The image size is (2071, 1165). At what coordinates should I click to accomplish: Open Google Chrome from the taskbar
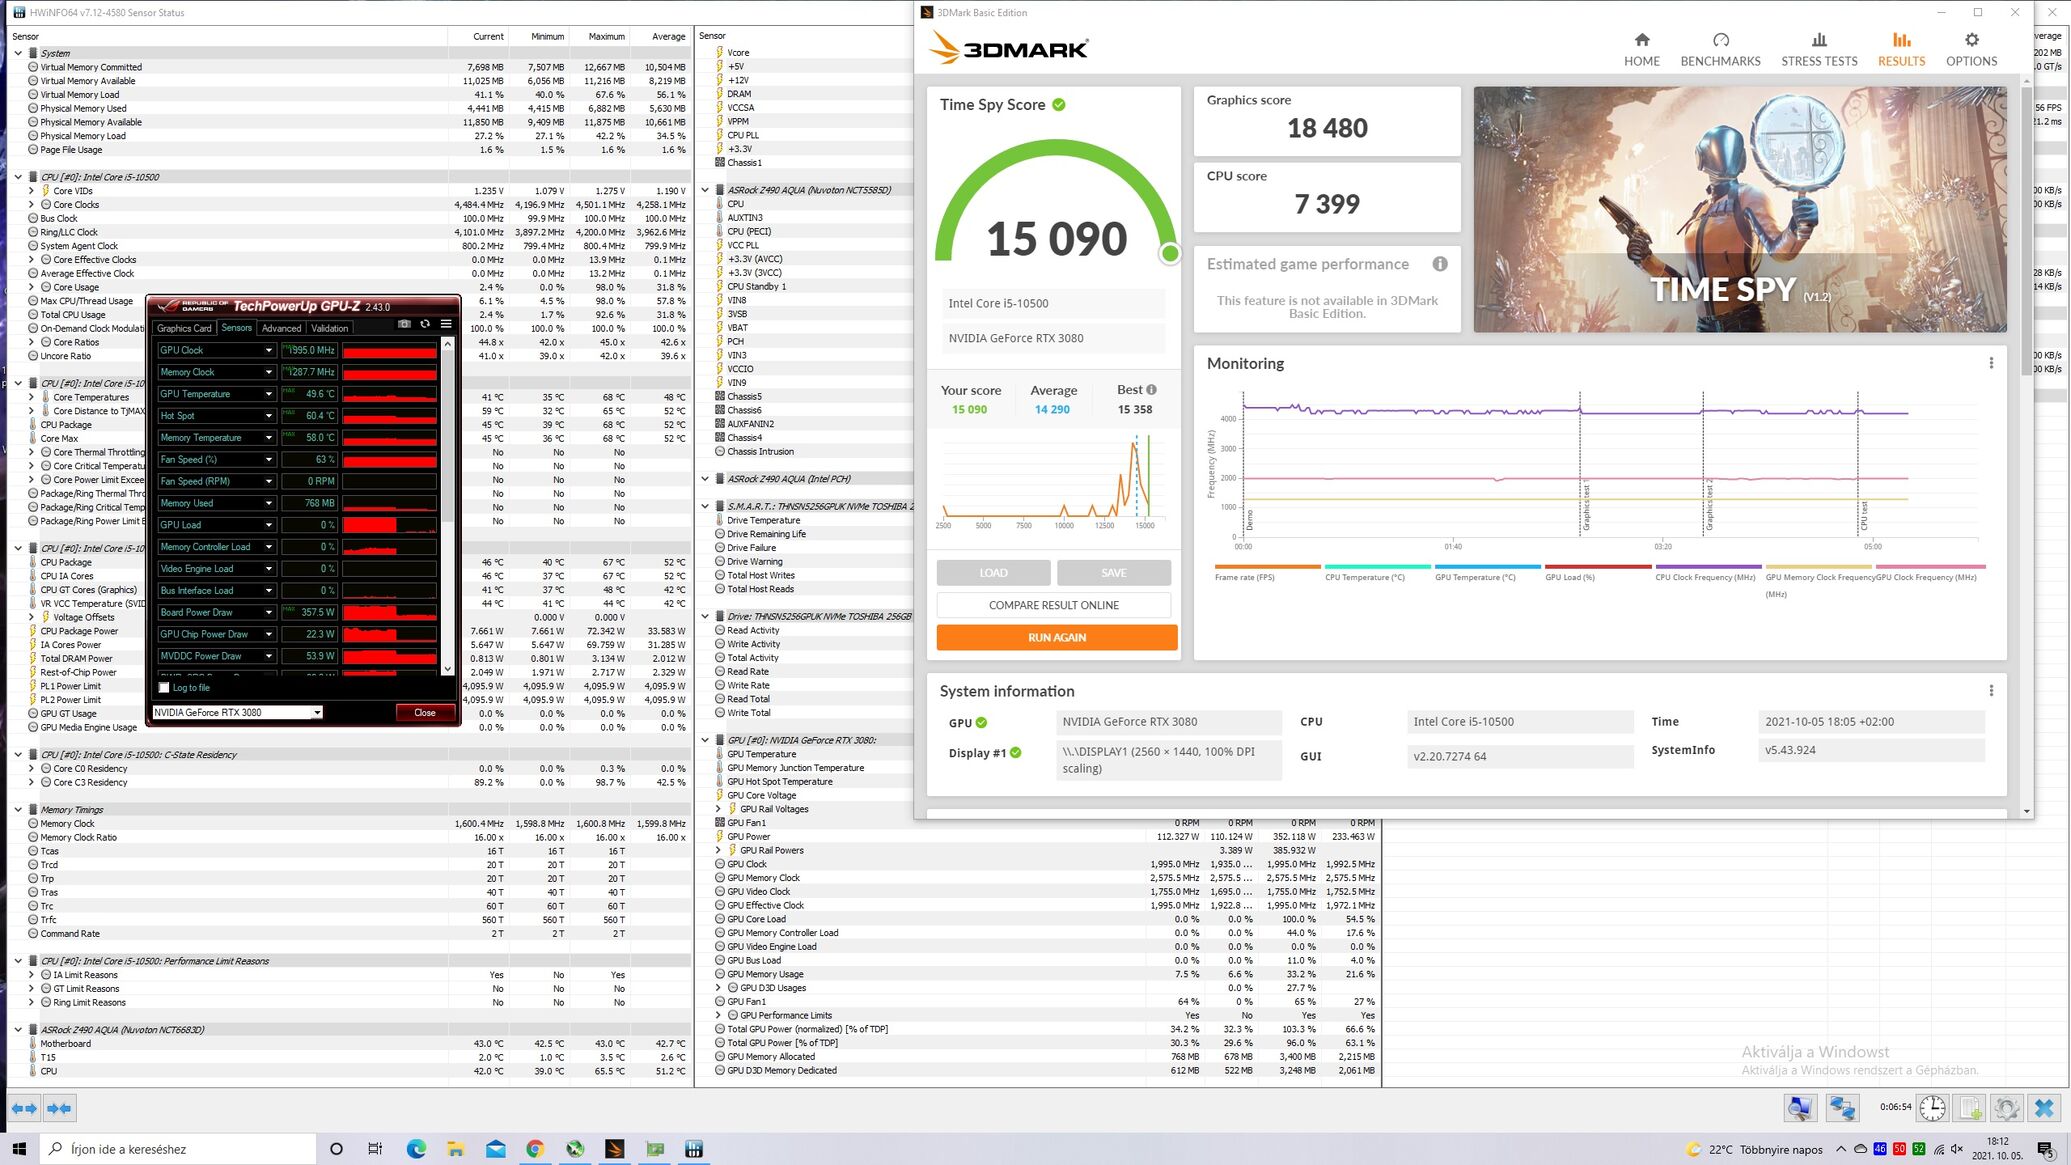535,1149
